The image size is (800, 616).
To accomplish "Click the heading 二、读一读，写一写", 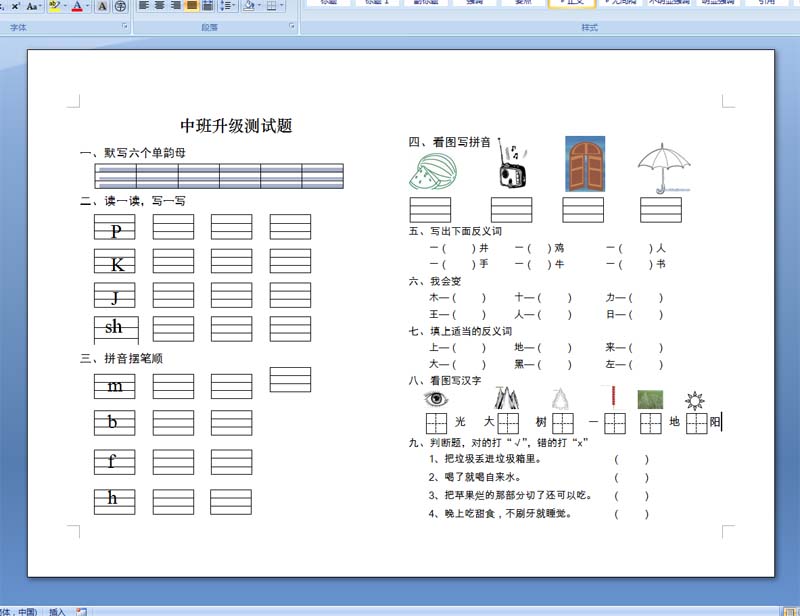I will click(133, 201).
